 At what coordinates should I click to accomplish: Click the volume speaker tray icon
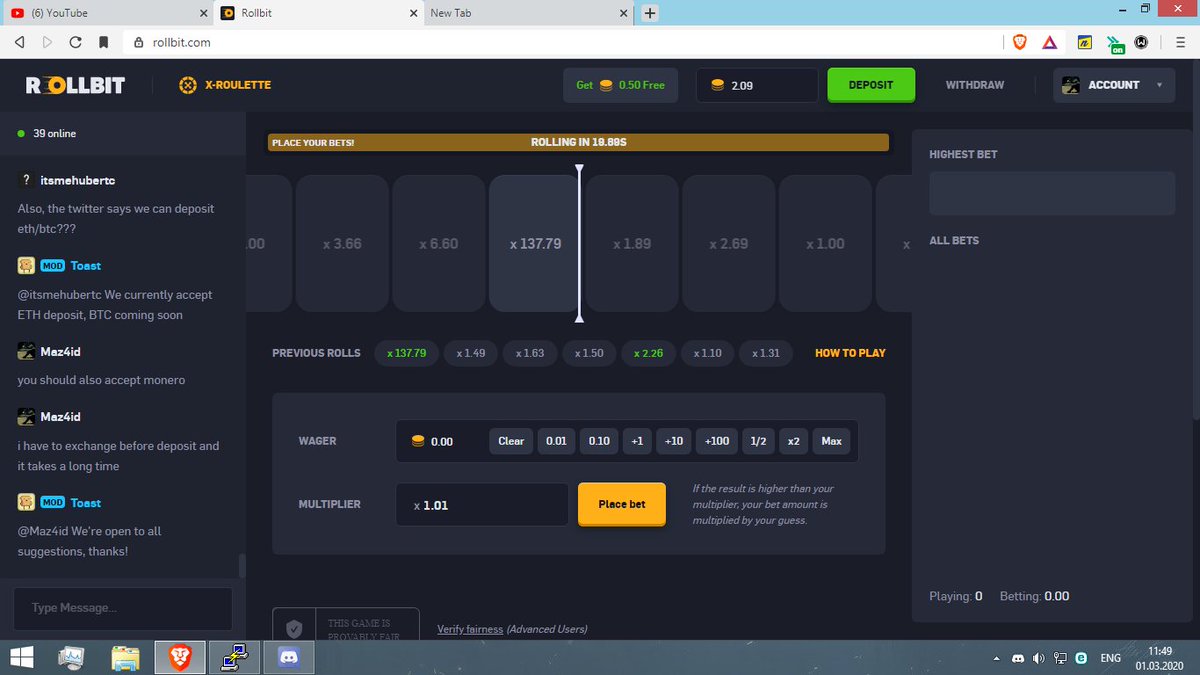[x=1039, y=658]
